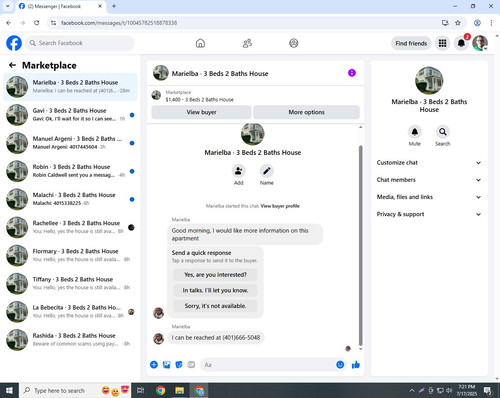The image size is (500, 398).
Task: Expand Media, files and links section
Action: tap(429, 197)
